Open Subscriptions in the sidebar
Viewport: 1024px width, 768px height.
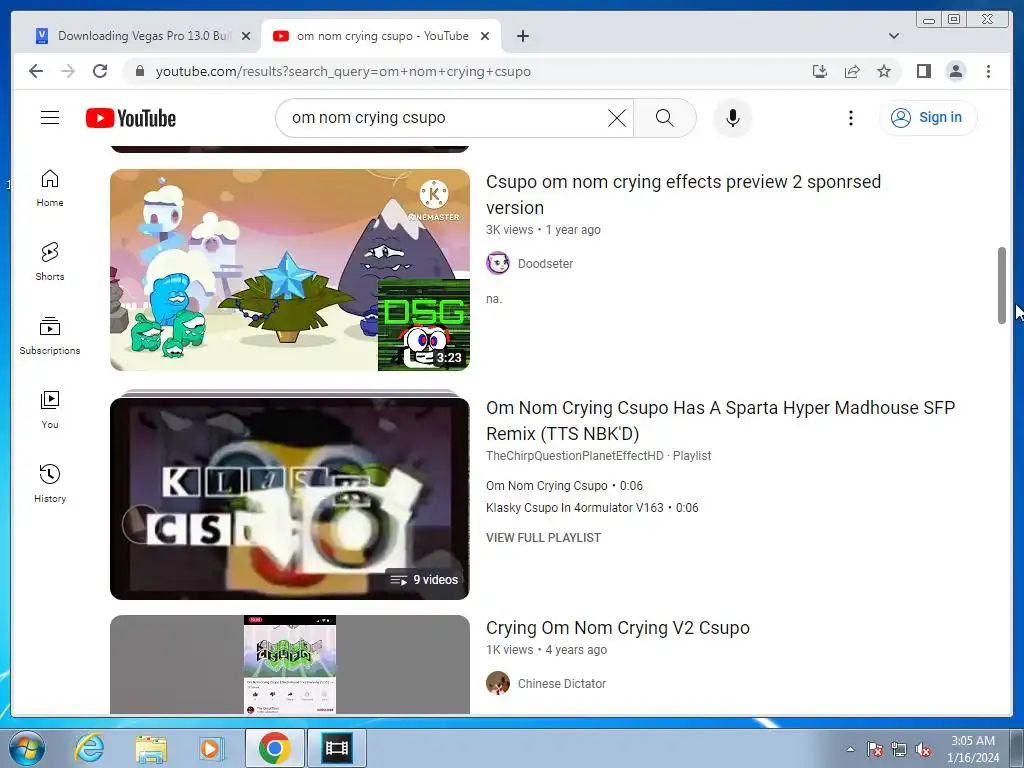(50, 336)
